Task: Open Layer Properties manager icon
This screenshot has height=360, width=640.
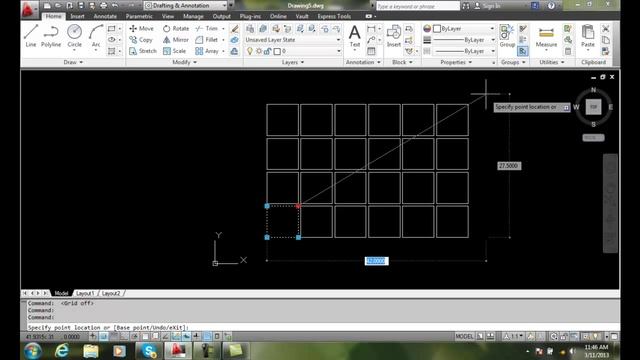Action: tap(250, 29)
